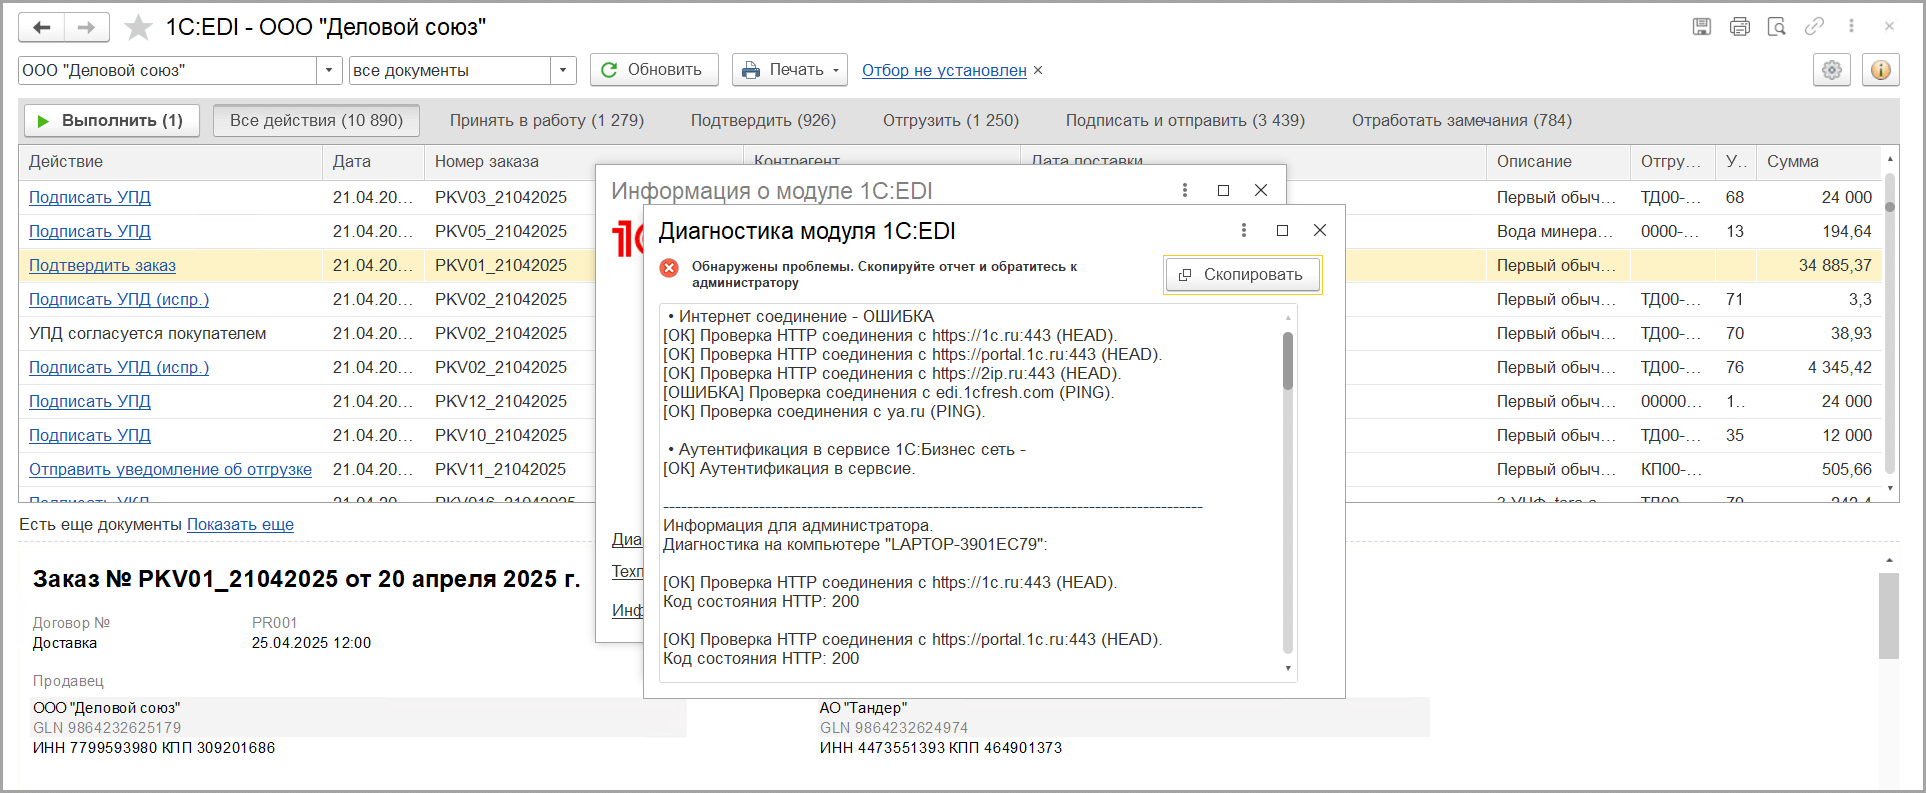Viewport: 1926px width, 793px height.
Task: Sort by the Описание column header
Action: 1558,161
